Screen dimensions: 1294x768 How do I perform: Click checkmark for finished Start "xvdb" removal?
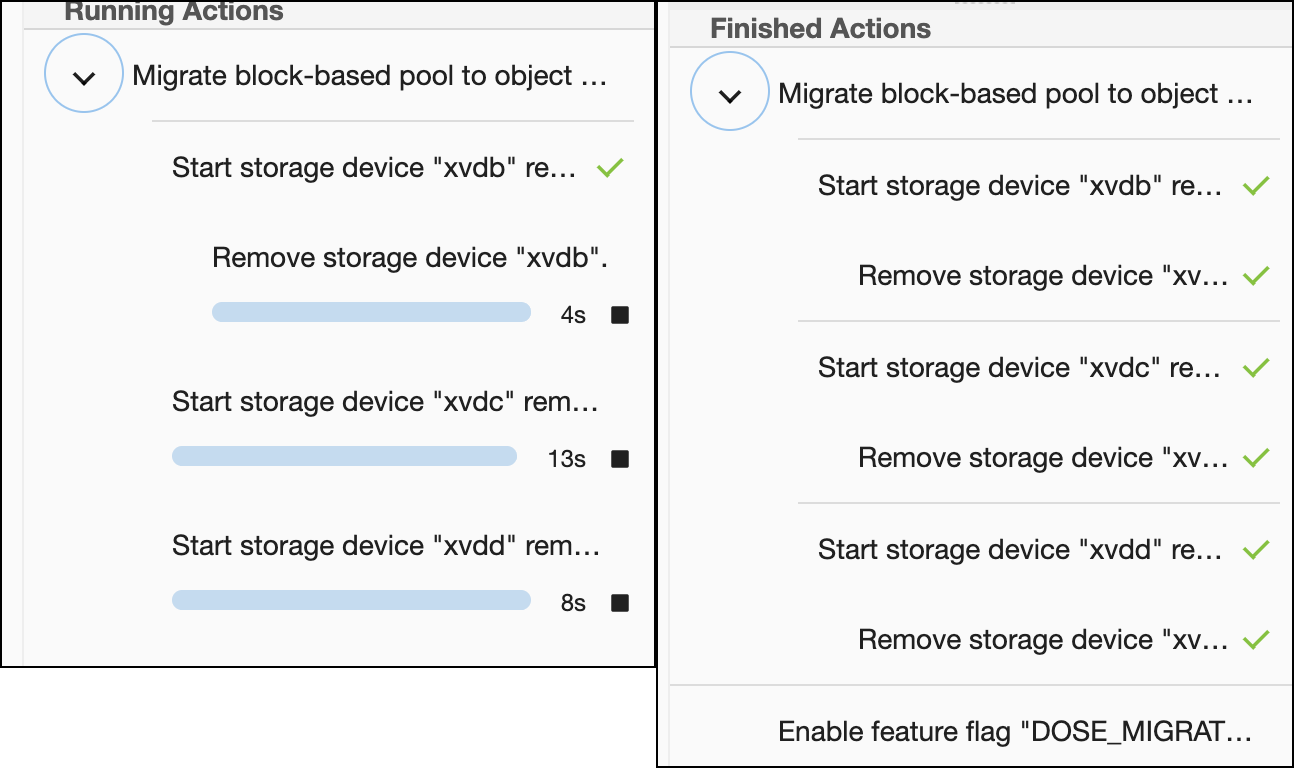coord(1255,186)
